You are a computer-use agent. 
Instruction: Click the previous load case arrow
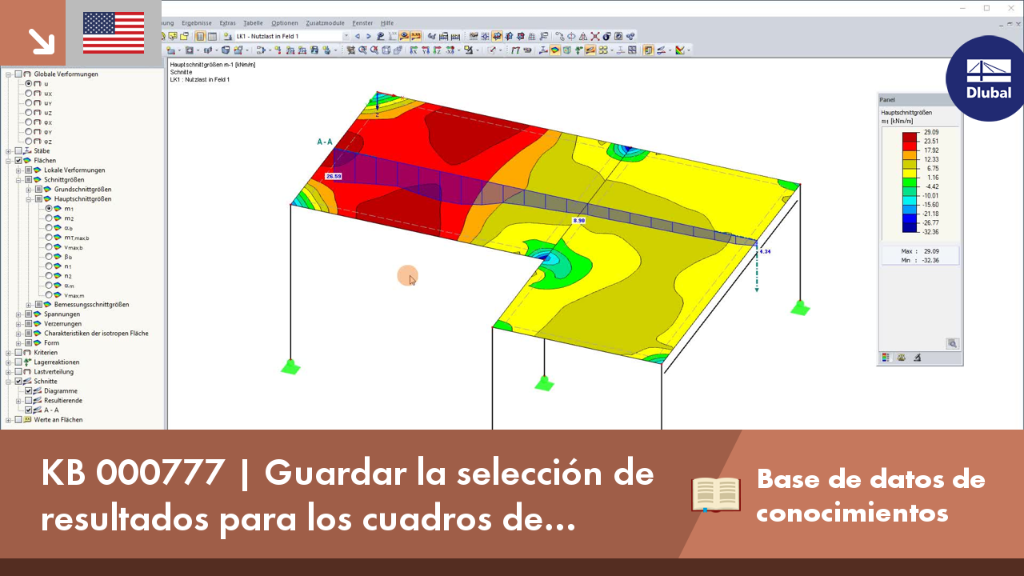[x=357, y=37]
